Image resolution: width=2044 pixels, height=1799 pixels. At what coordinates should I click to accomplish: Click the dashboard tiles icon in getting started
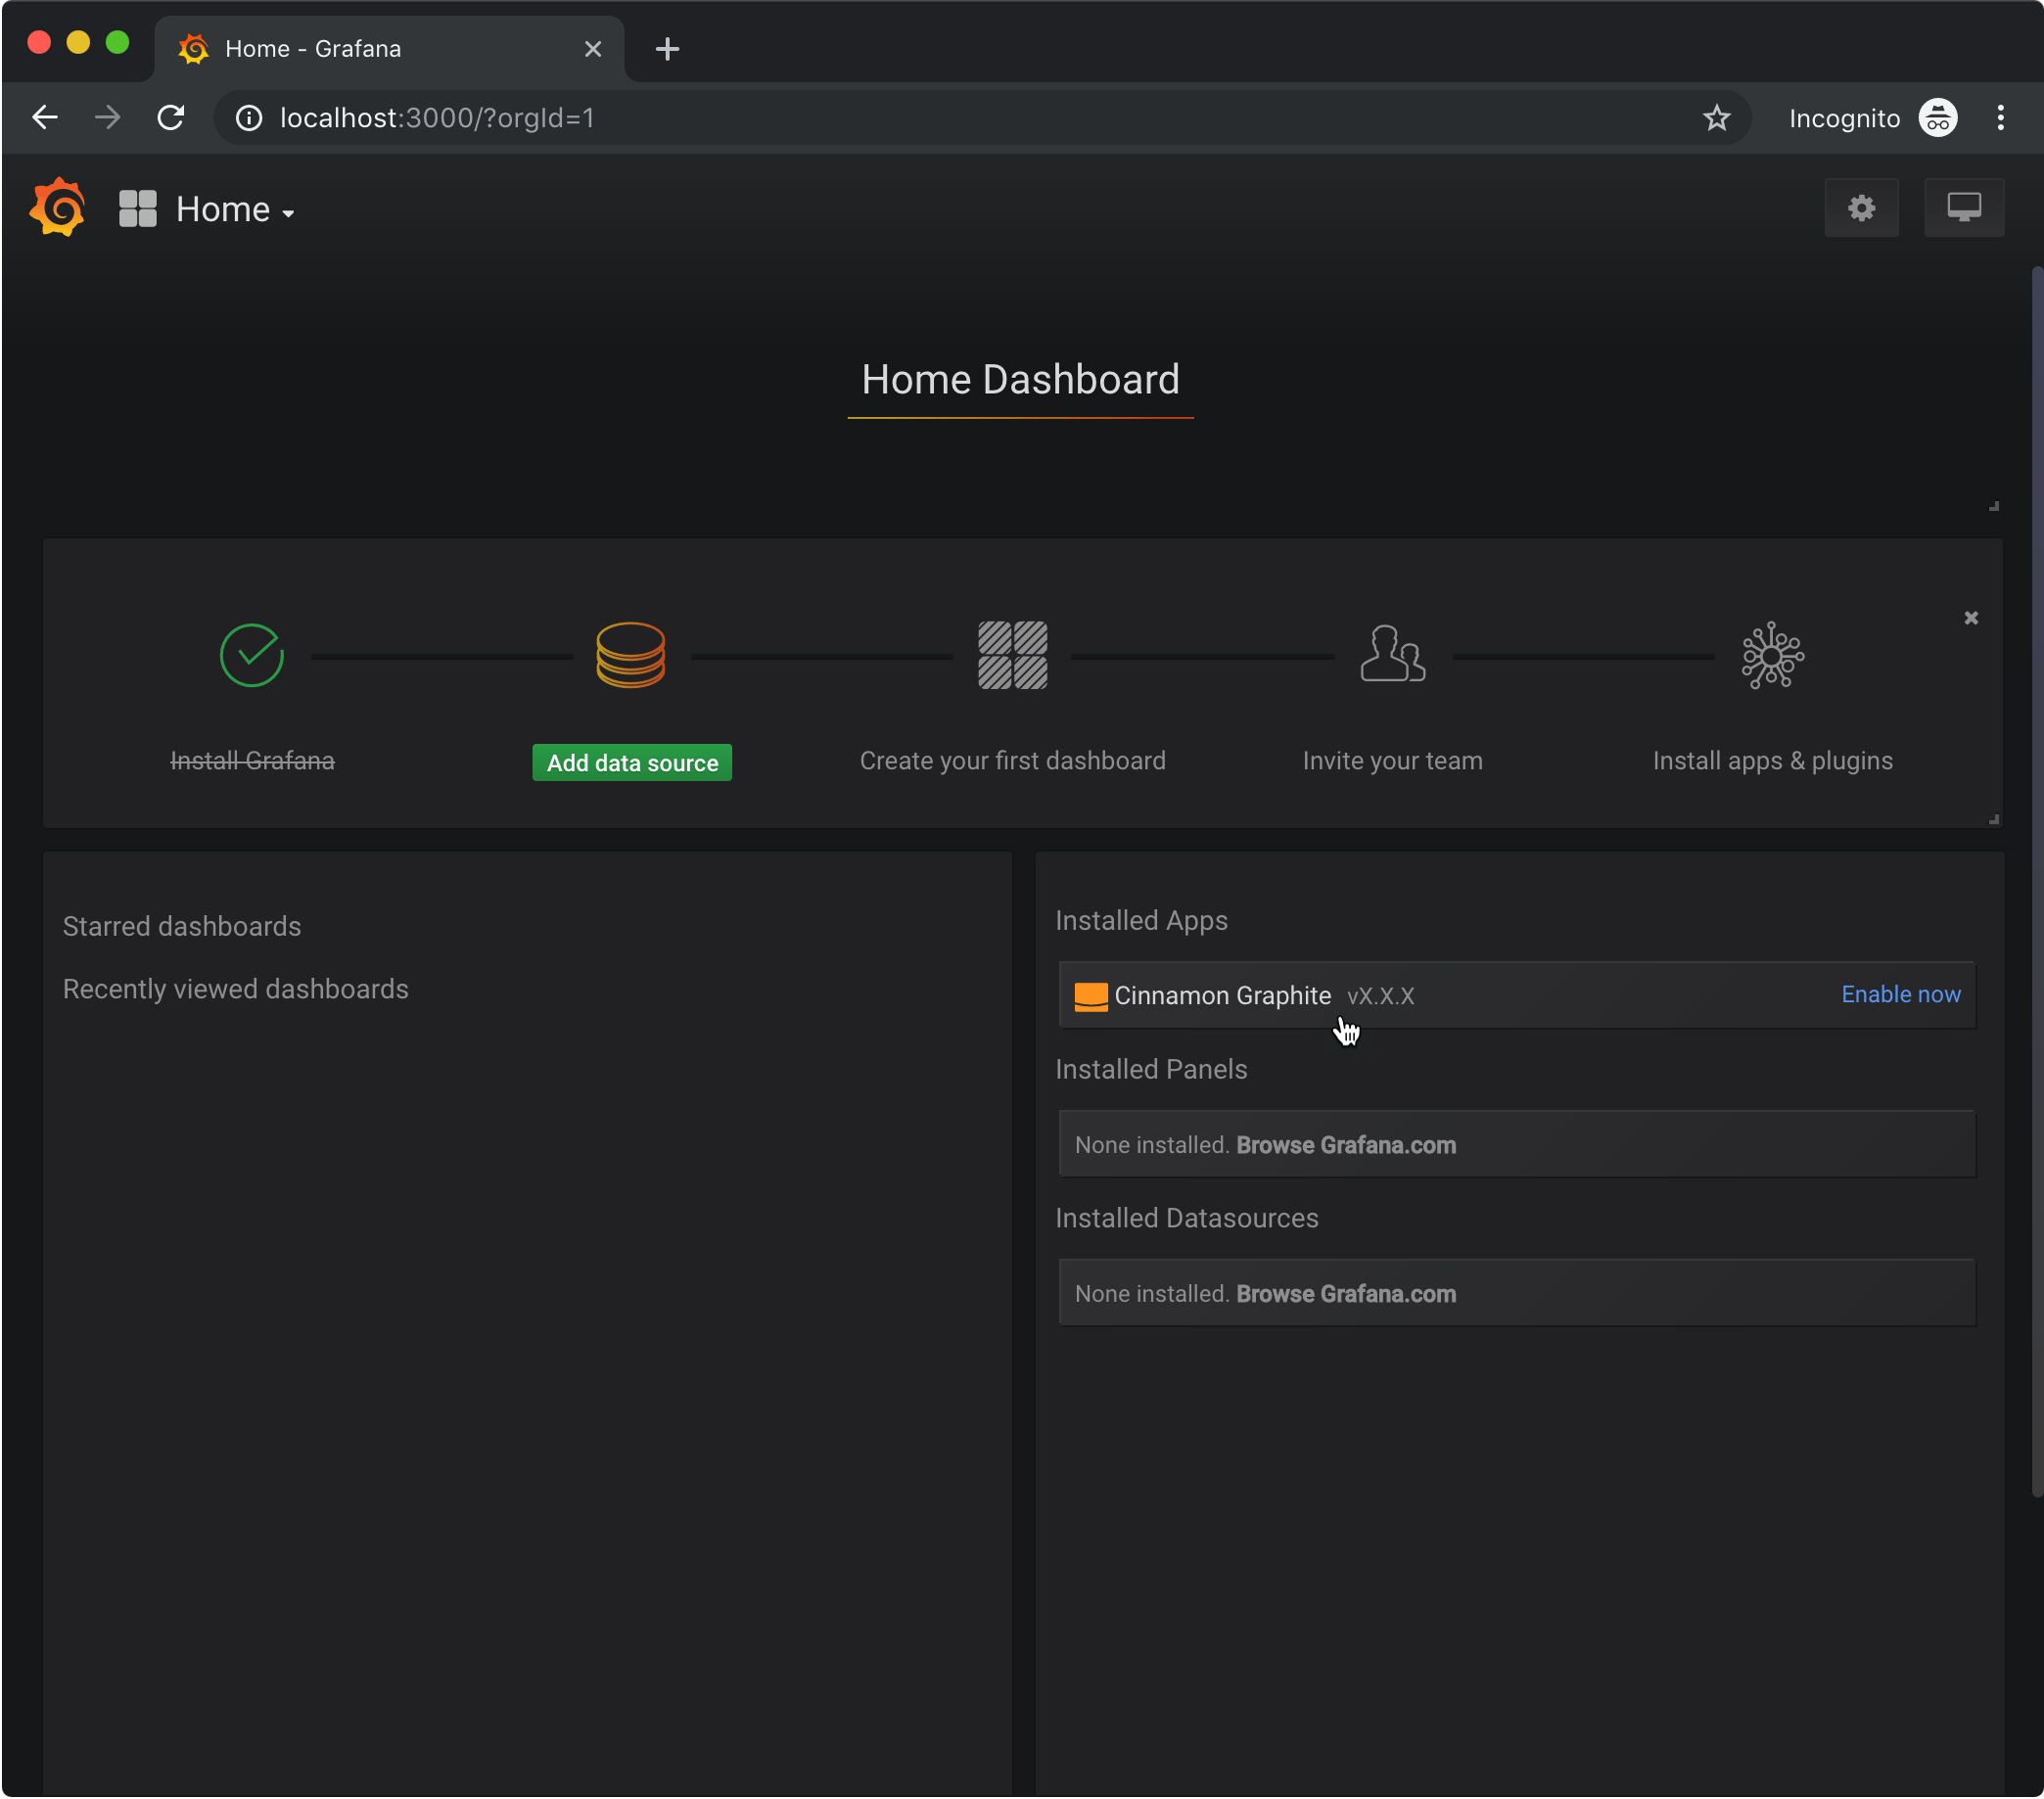(x=1012, y=655)
